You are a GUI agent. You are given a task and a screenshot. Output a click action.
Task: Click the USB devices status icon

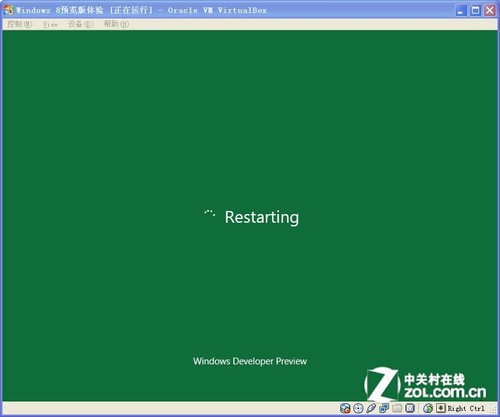click(371, 408)
